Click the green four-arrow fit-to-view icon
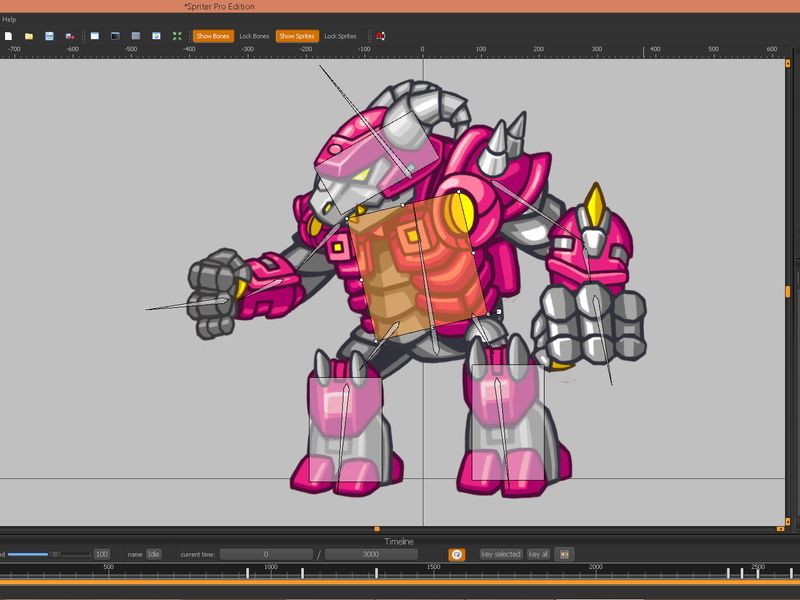 177,36
